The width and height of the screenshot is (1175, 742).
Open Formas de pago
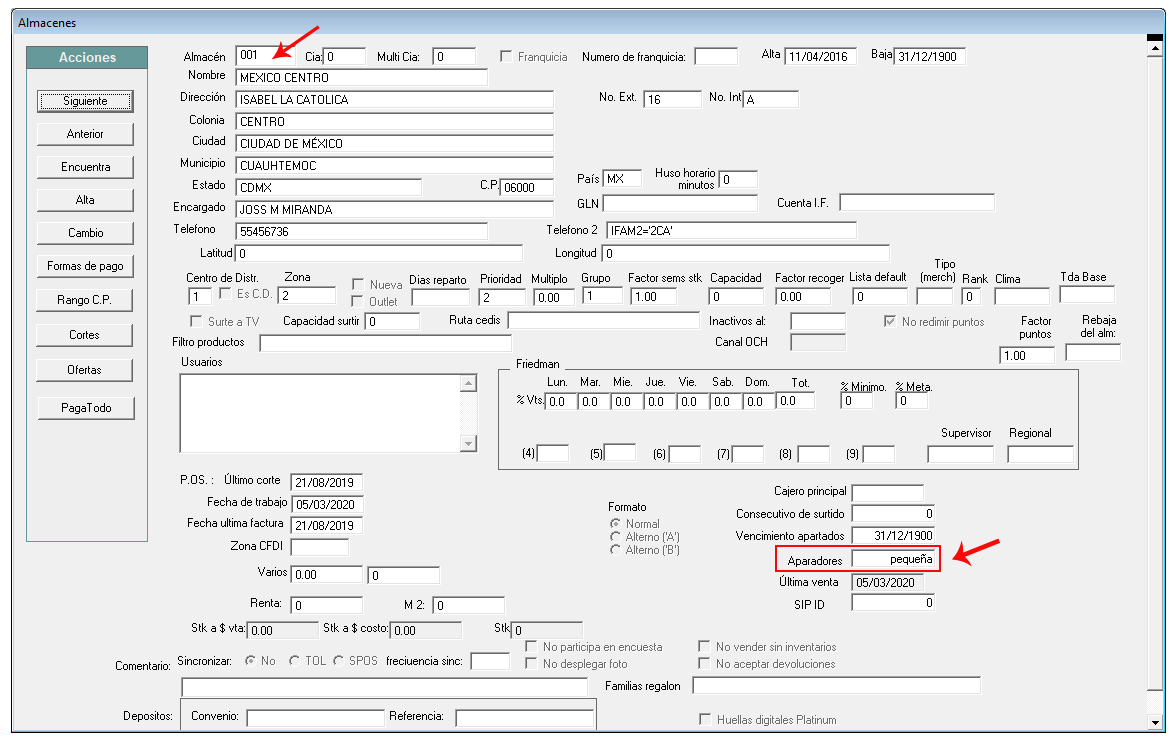click(x=85, y=266)
